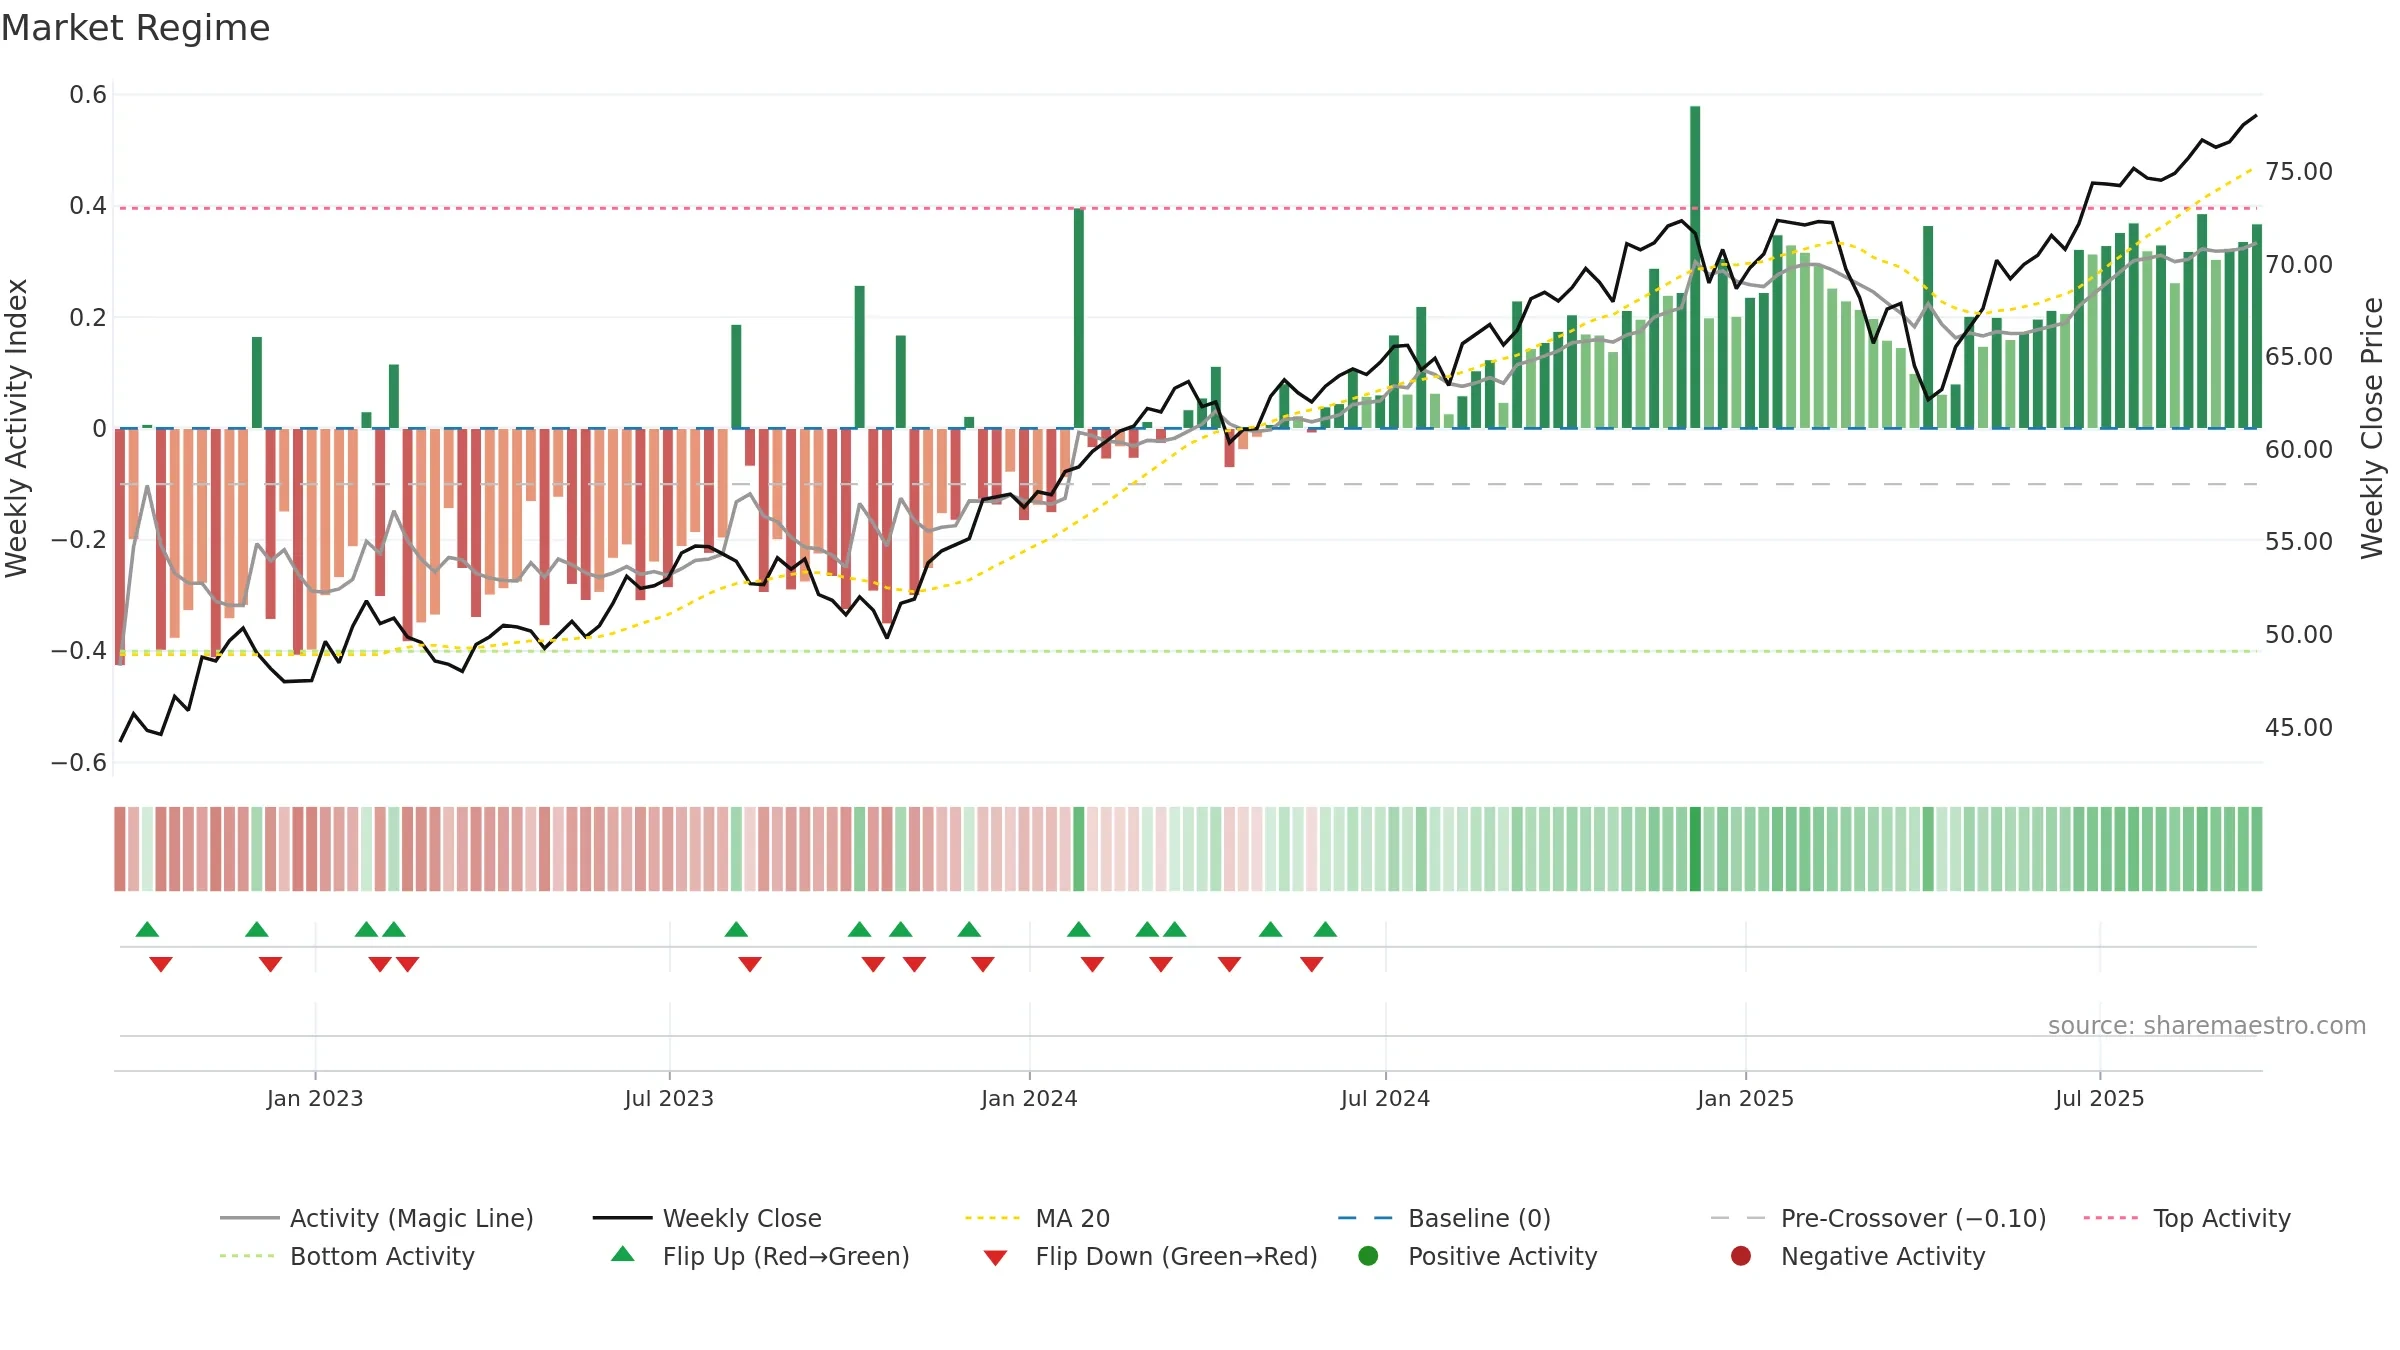Click the tall green bar just after Jan 2024
The width and height of the screenshot is (2400, 1350).
(1079, 318)
